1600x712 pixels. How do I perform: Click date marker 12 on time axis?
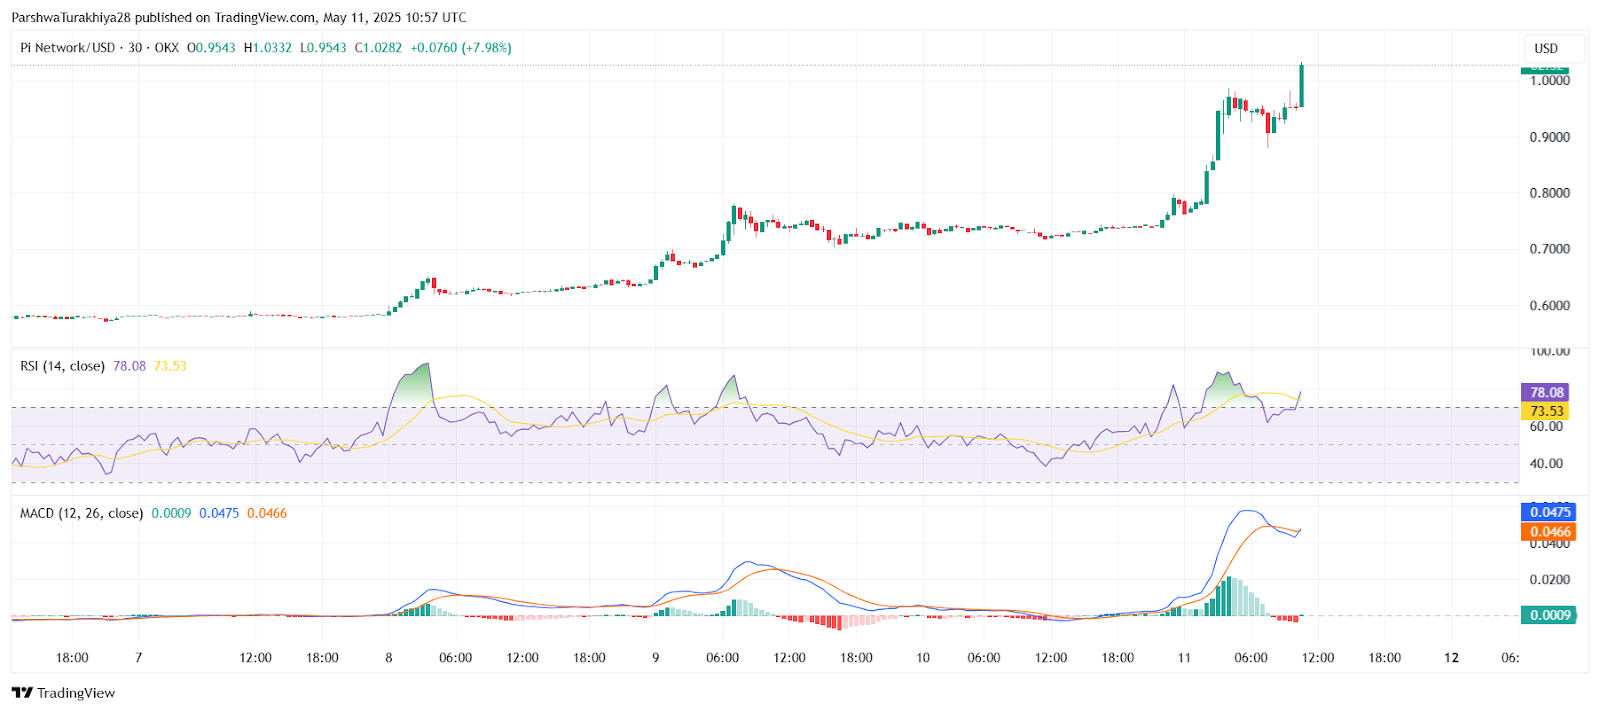(x=1451, y=658)
